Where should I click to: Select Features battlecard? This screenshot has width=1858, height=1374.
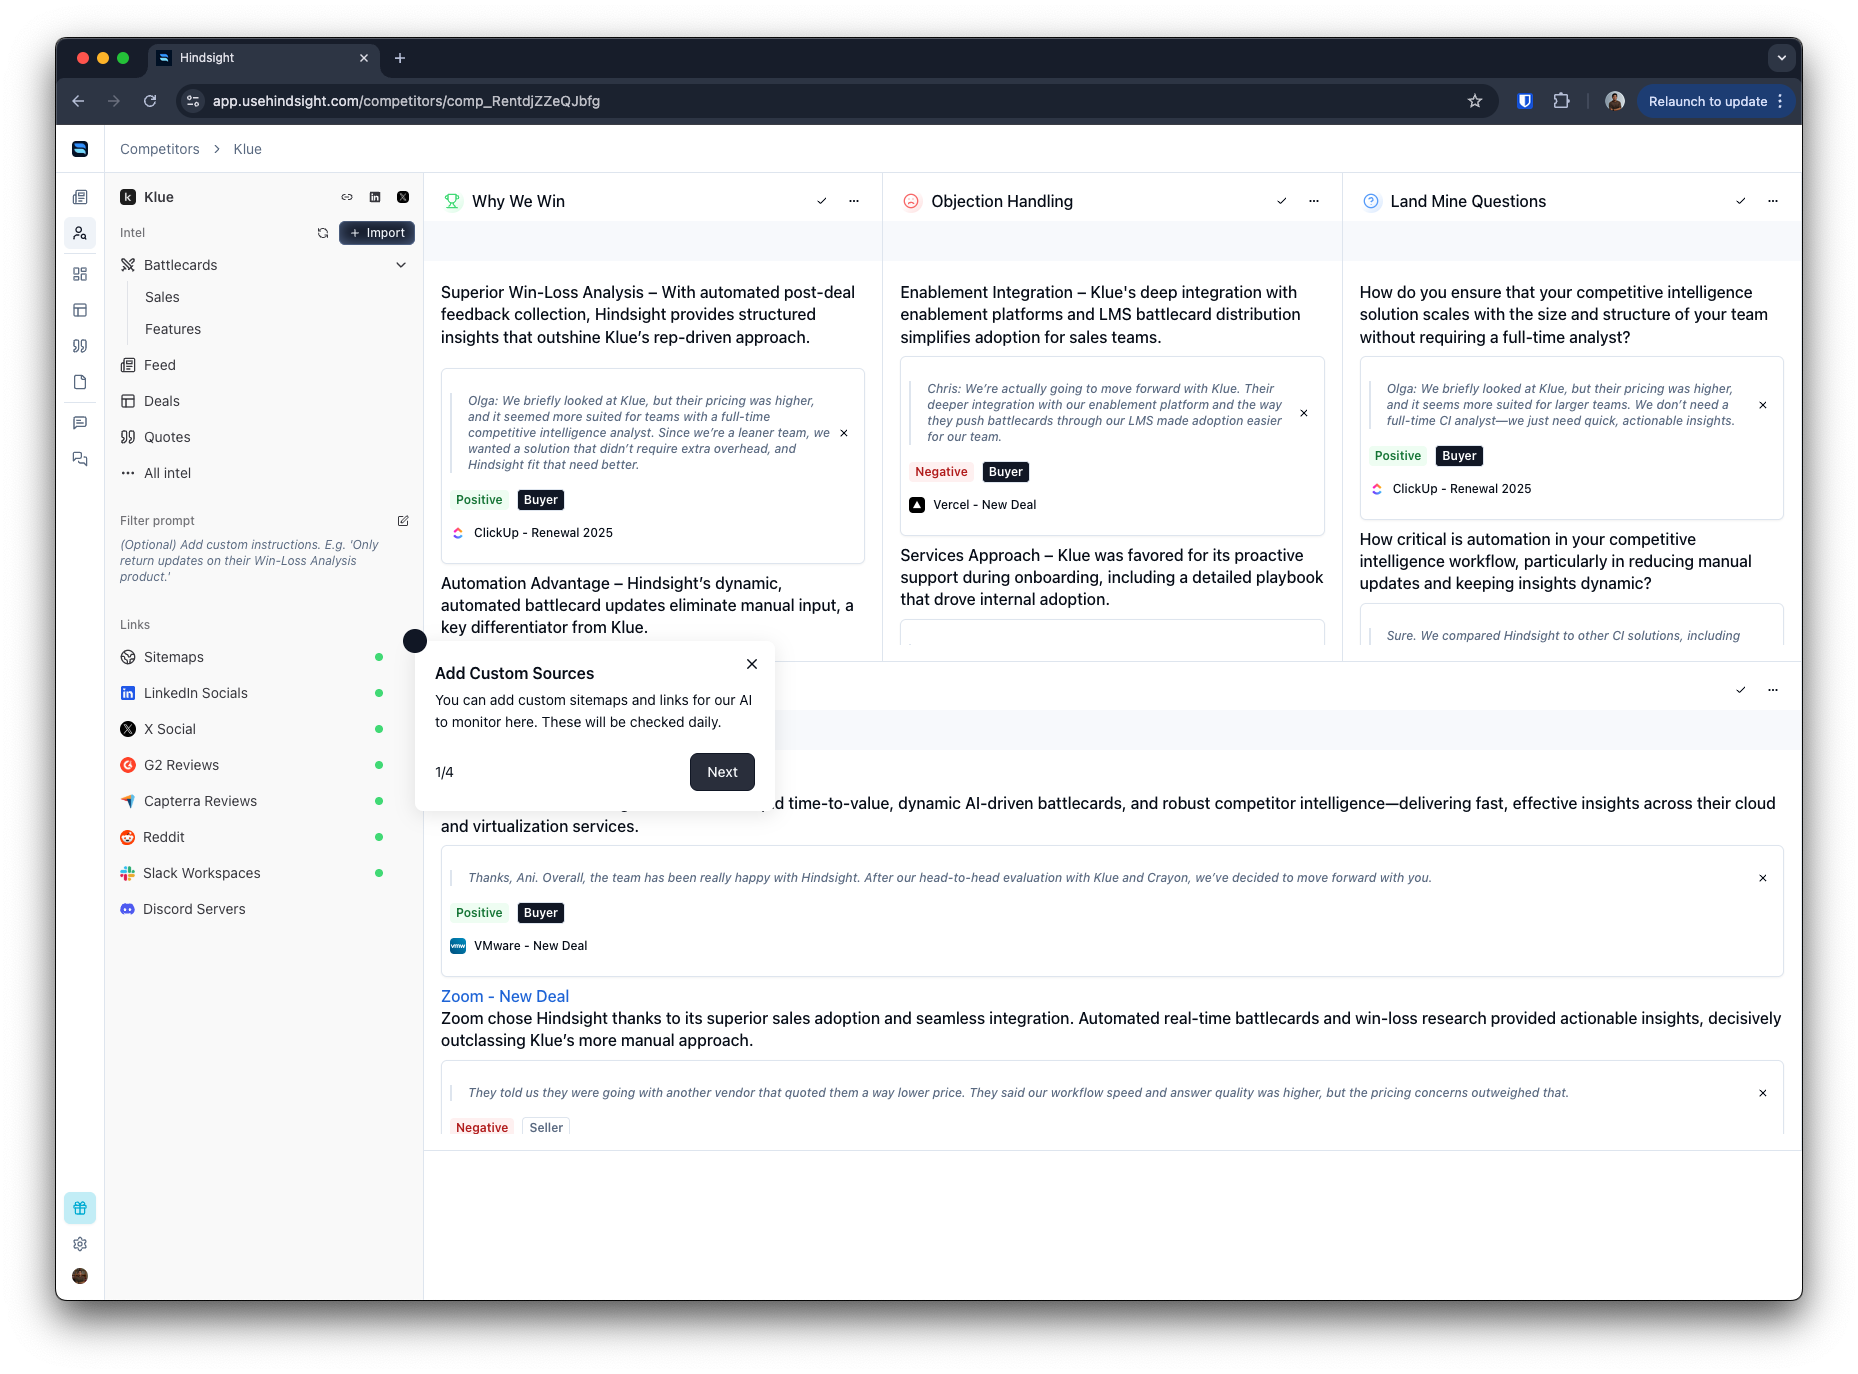click(173, 329)
